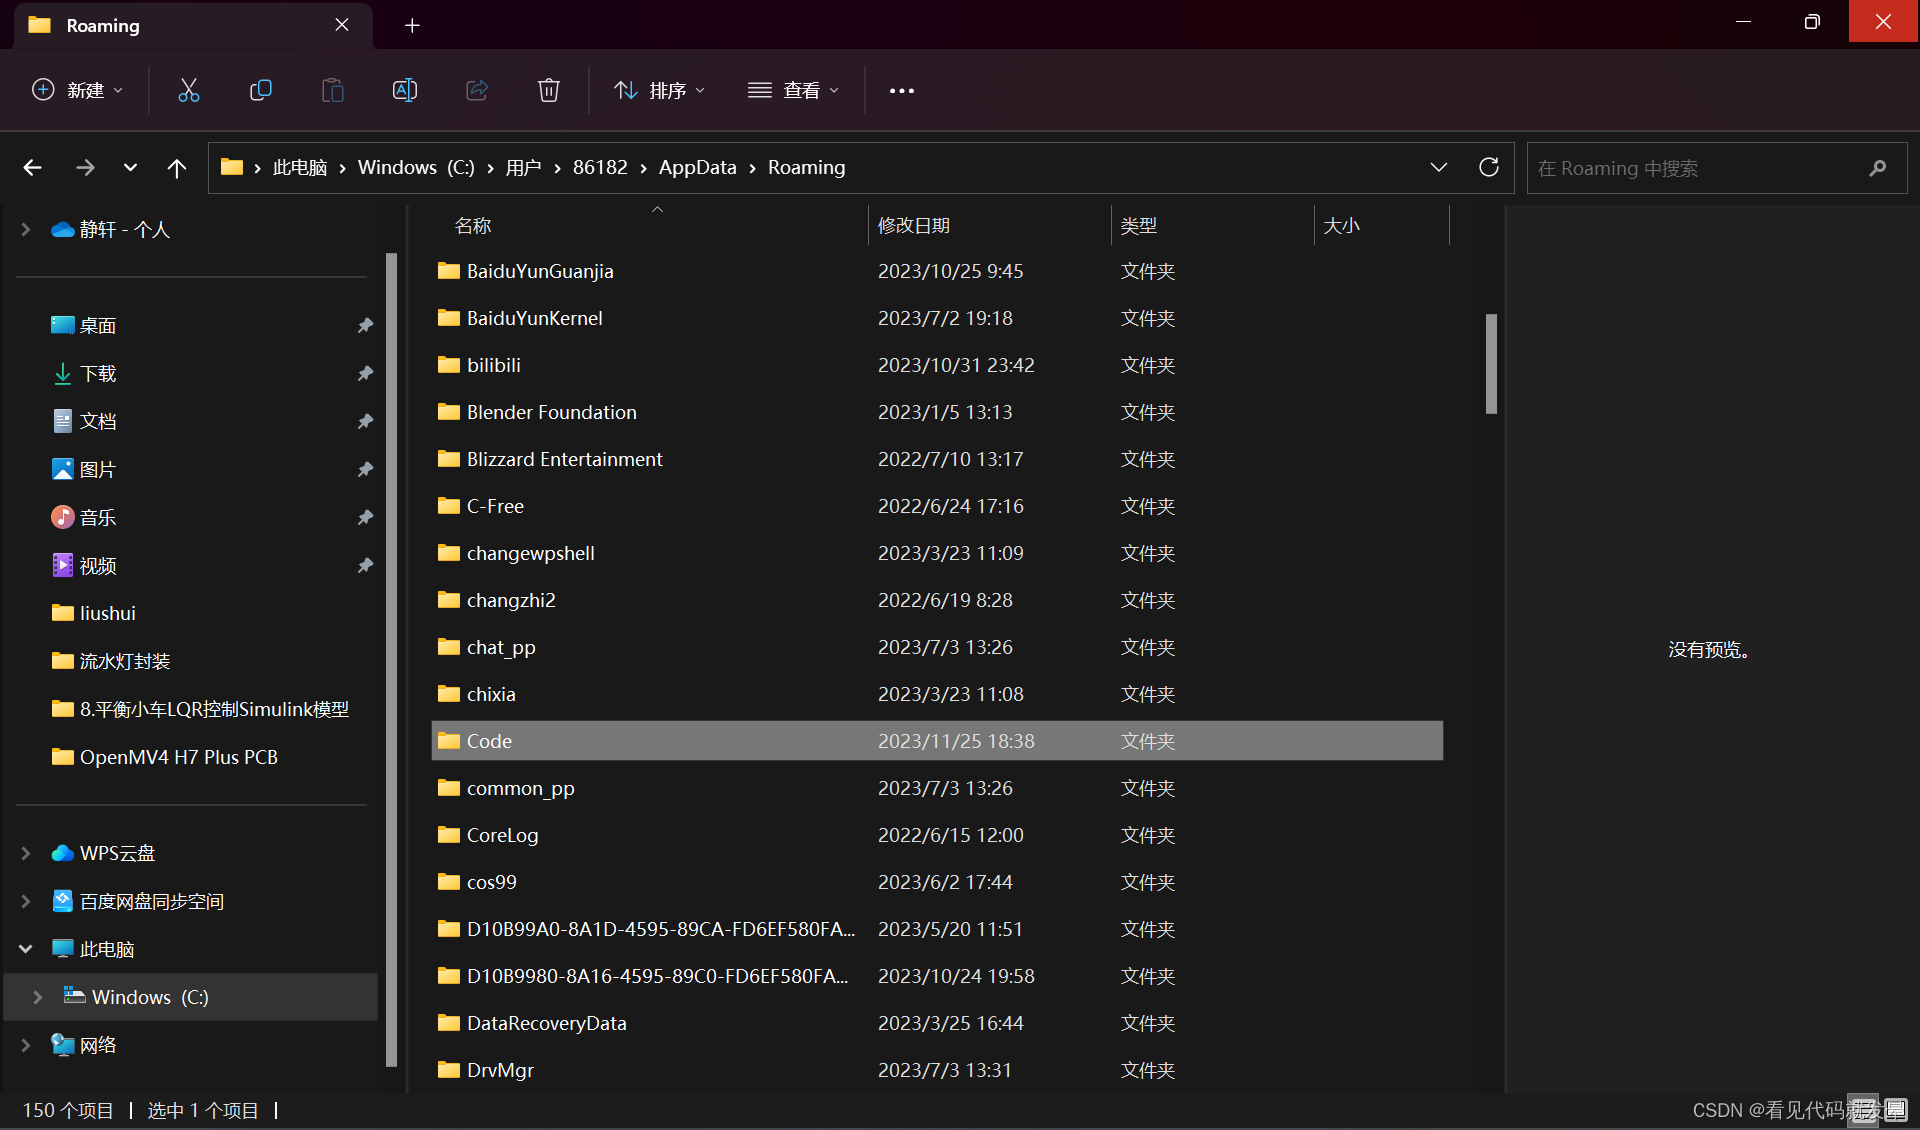The width and height of the screenshot is (1920, 1130).
Task: Navigate back with the left arrow
Action: pos(33,168)
